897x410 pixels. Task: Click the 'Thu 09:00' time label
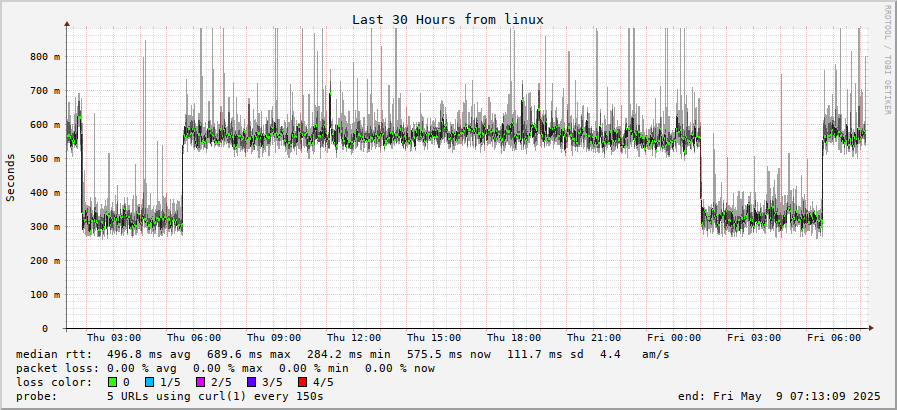[x=275, y=338]
